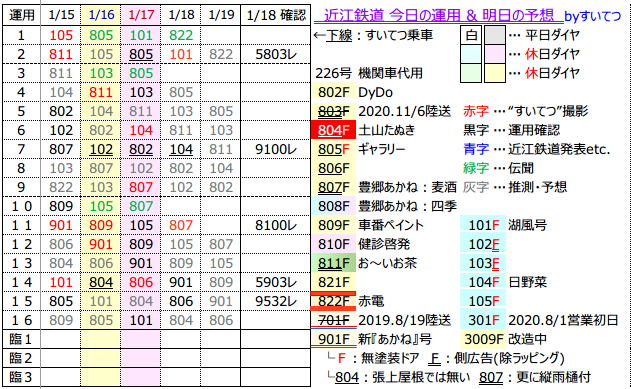Image resolution: width=631 pixels, height=389 pixels.
Task: Select the red 1/17 date header
Action: (x=141, y=15)
